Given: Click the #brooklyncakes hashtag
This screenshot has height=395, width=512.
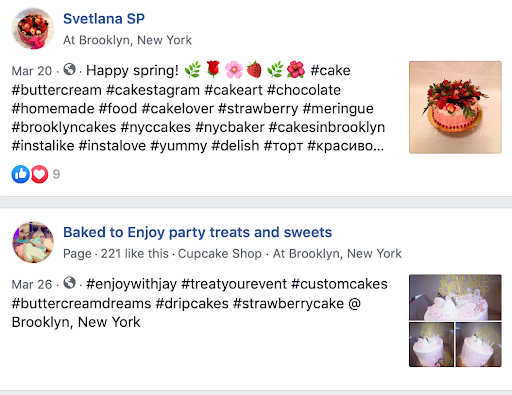Looking at the screenshot, I should [x=64, y=127].
